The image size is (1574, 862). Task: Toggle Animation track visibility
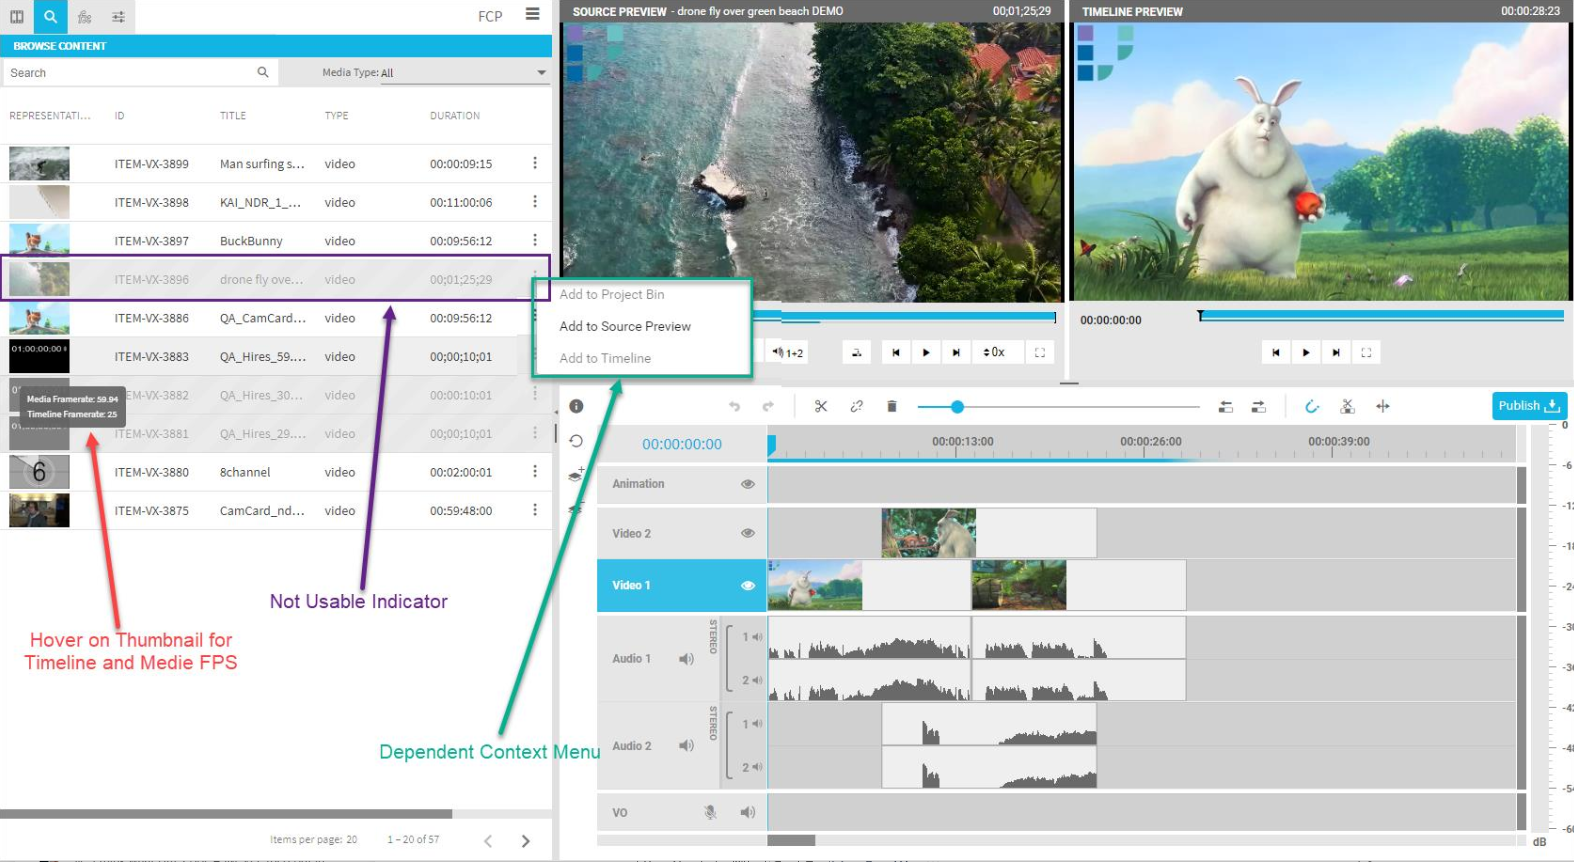pyautogui.click(x=748, y=484)
